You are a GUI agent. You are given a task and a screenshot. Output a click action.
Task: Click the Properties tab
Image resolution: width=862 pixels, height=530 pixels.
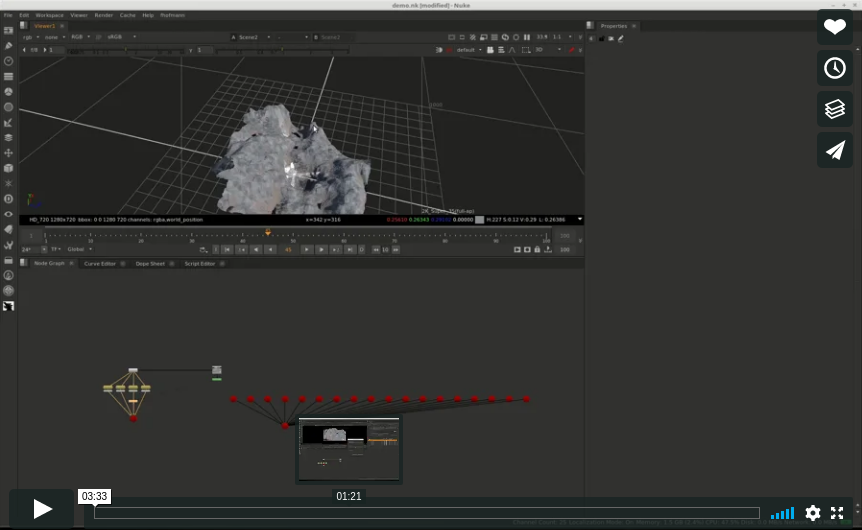[613, 26]
